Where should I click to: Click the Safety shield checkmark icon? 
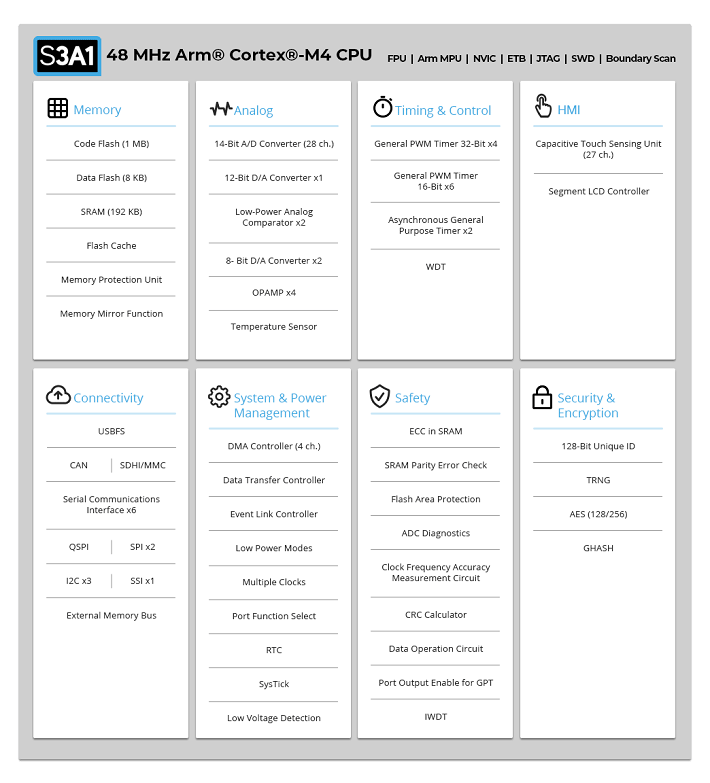click(379, 396)
